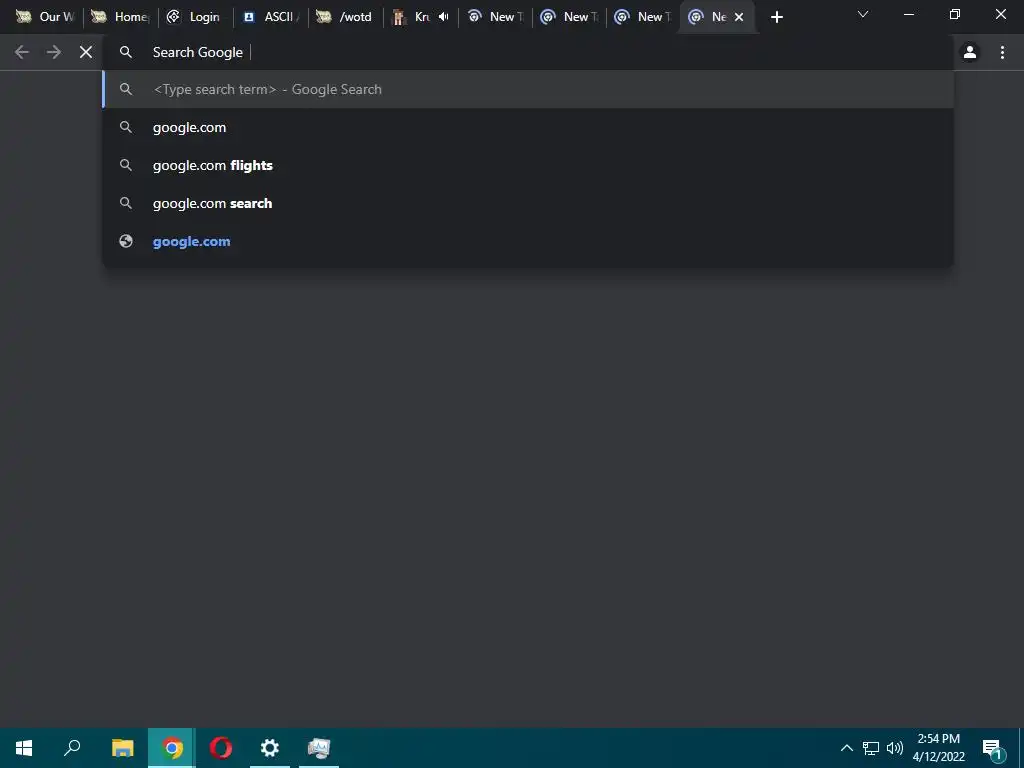
Task: Open Settings gear in the taskbar
Action: 270,748
